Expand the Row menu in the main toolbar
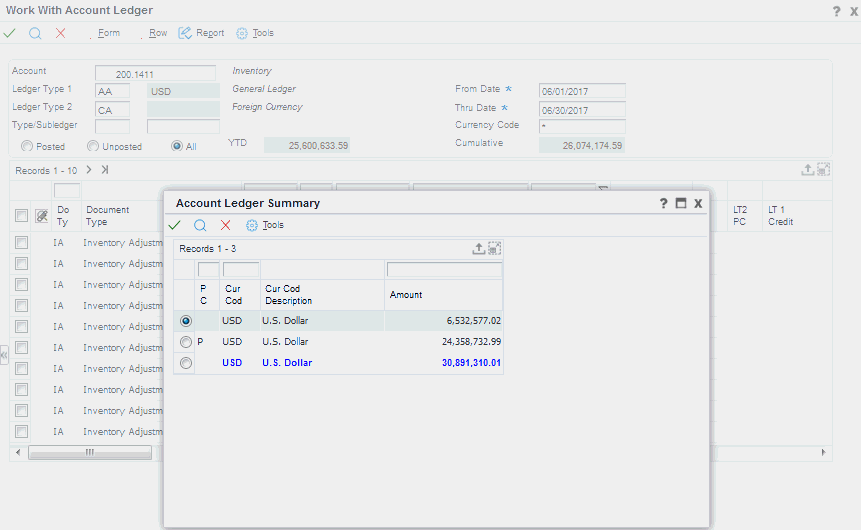The image size is (861, 530). 157,33
